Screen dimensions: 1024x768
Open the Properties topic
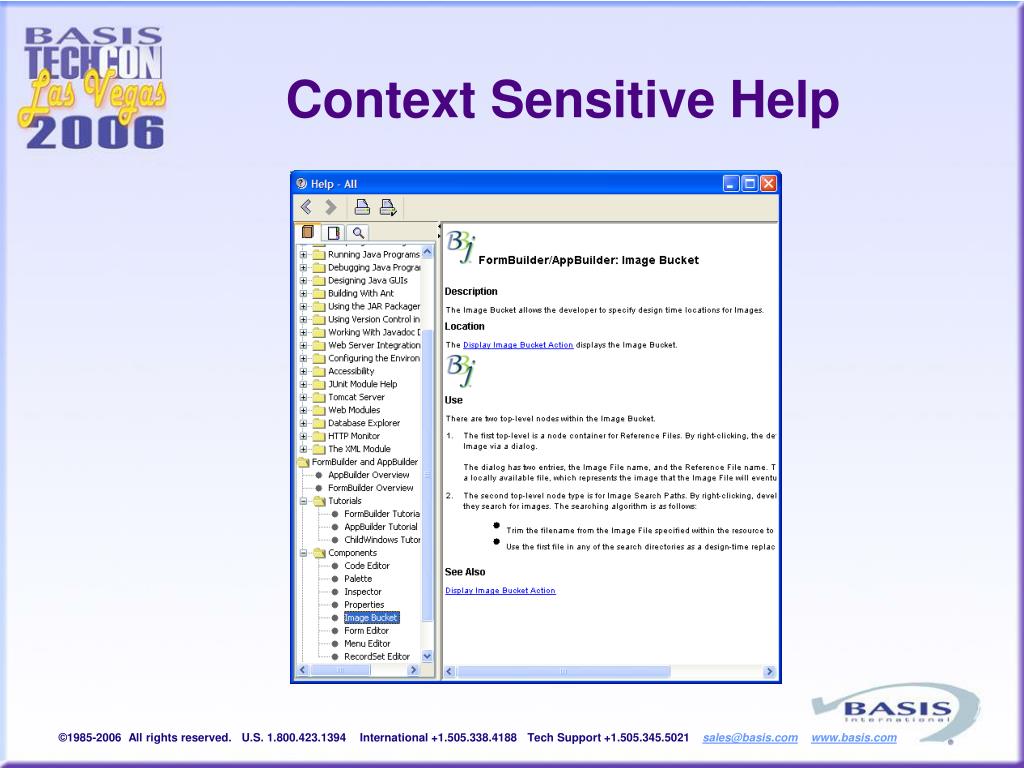[364, 605]
